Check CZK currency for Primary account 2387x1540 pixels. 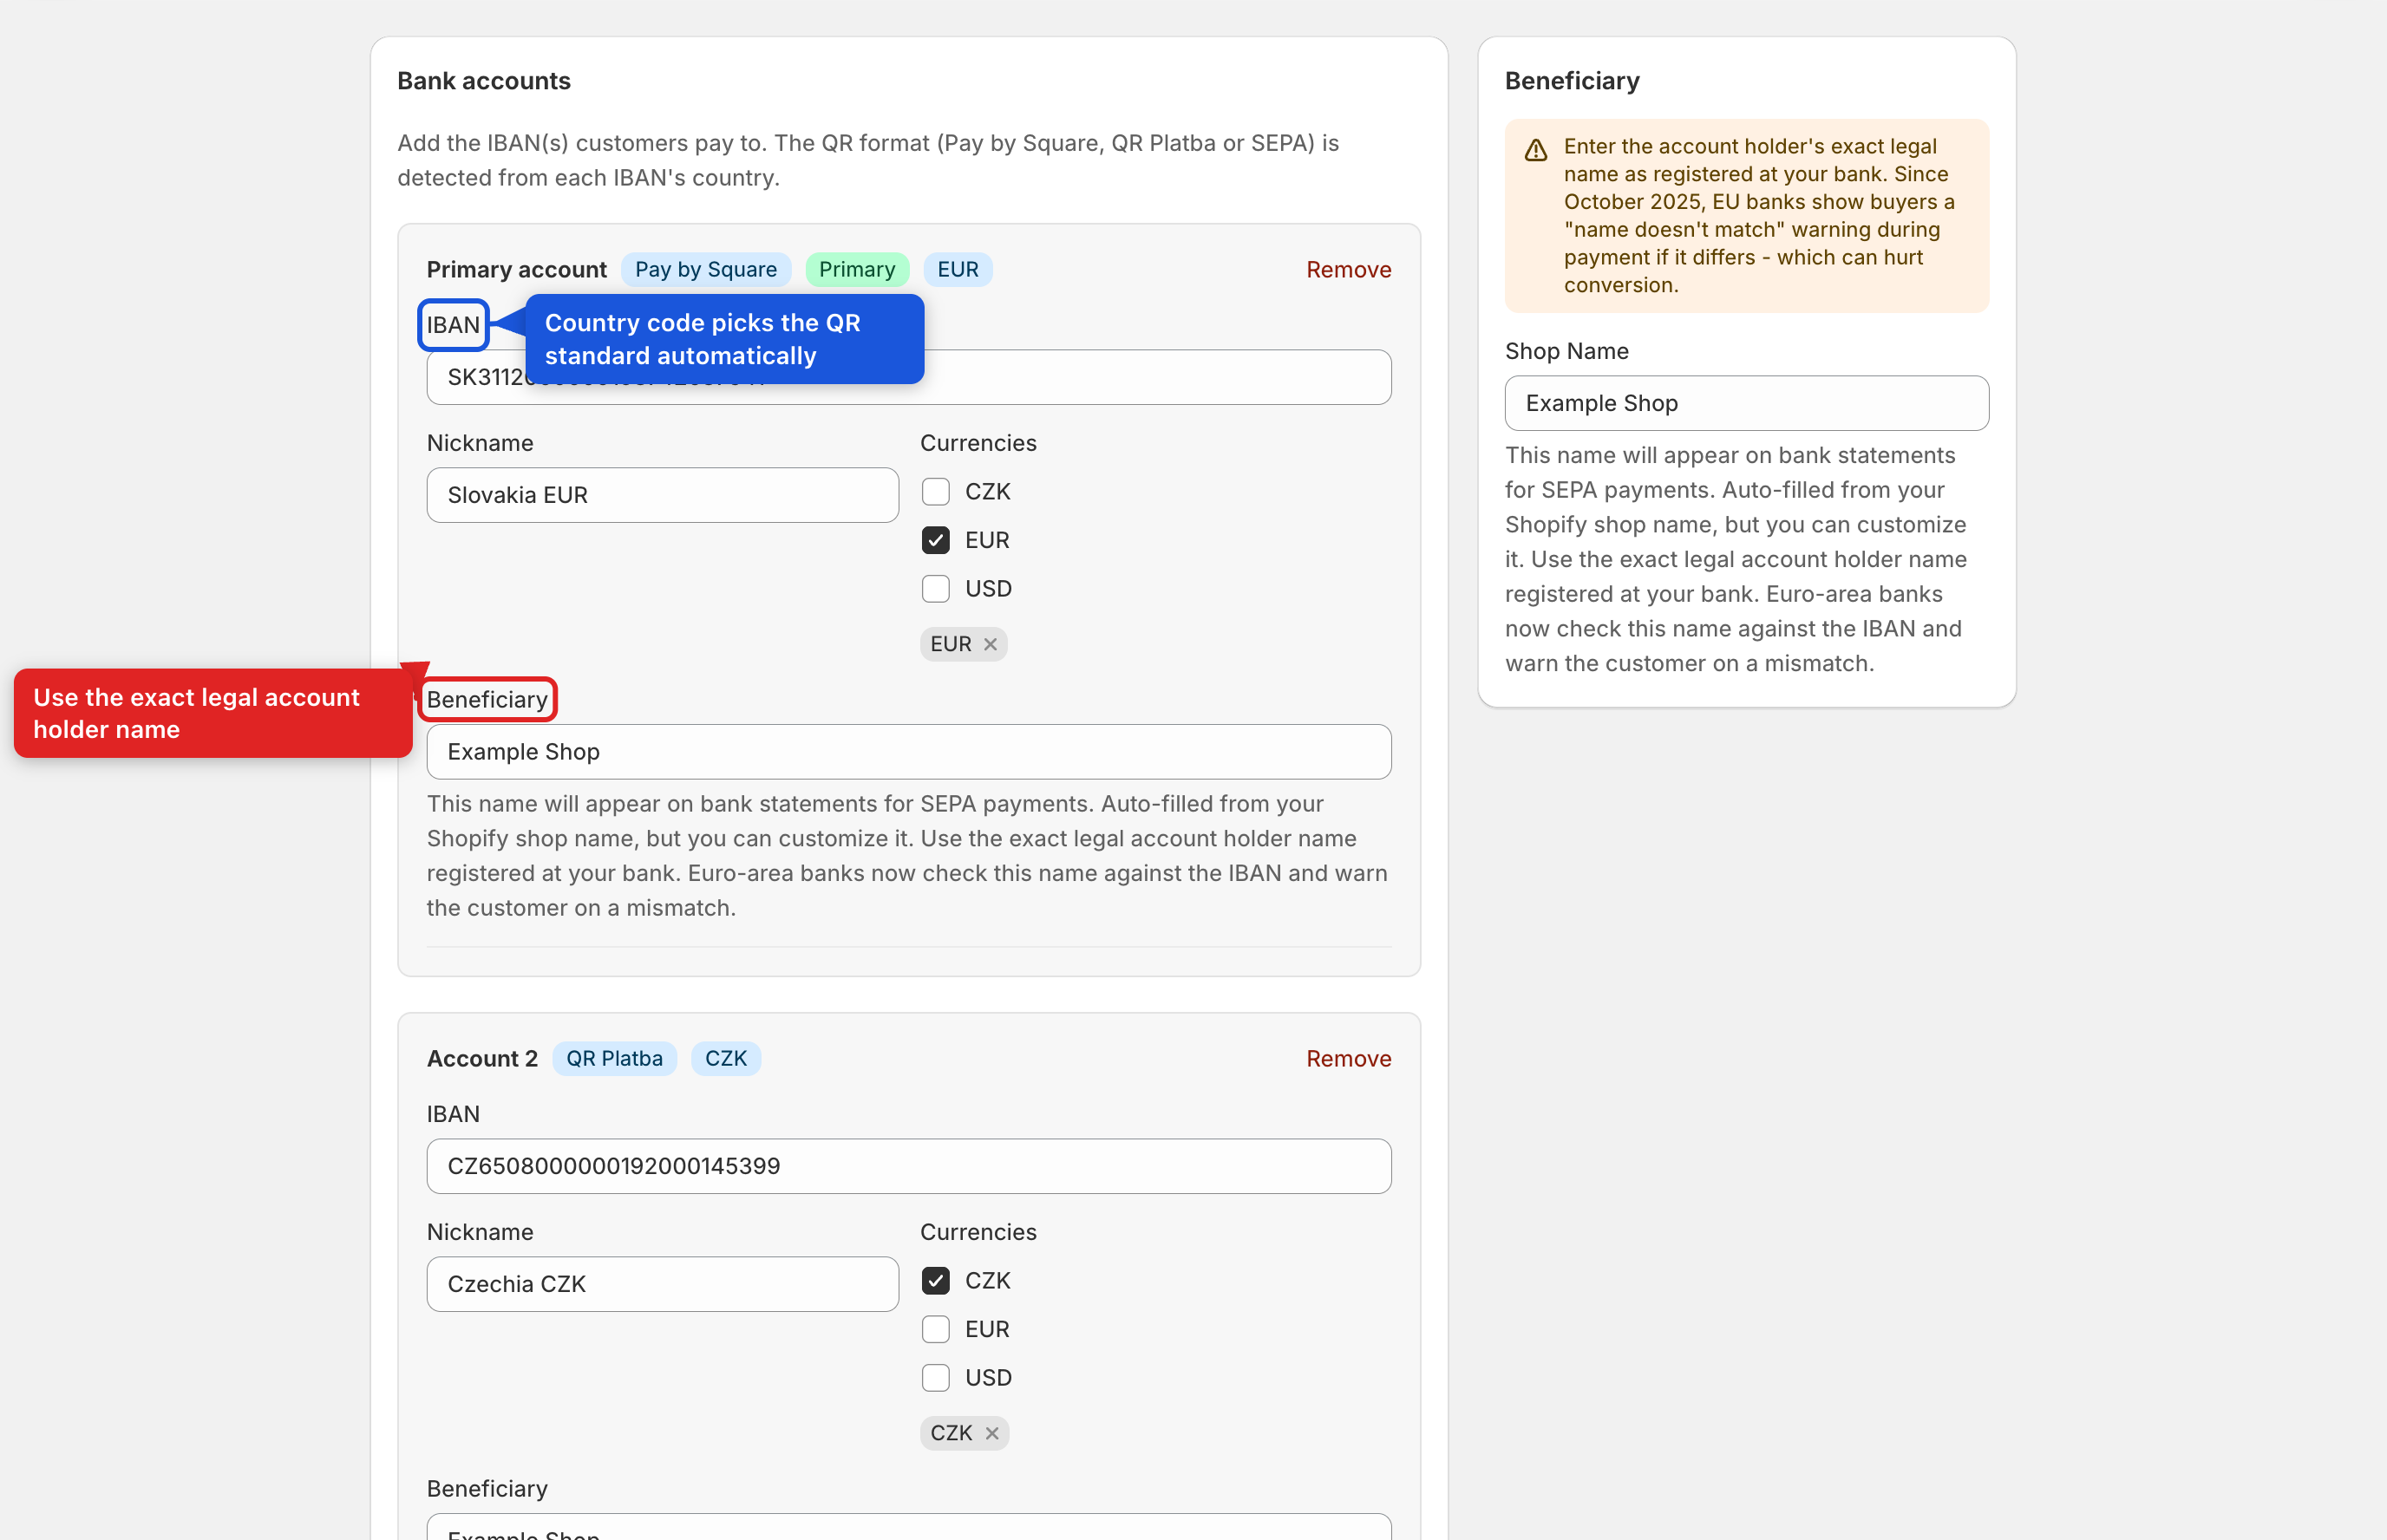tap(935, 492)
